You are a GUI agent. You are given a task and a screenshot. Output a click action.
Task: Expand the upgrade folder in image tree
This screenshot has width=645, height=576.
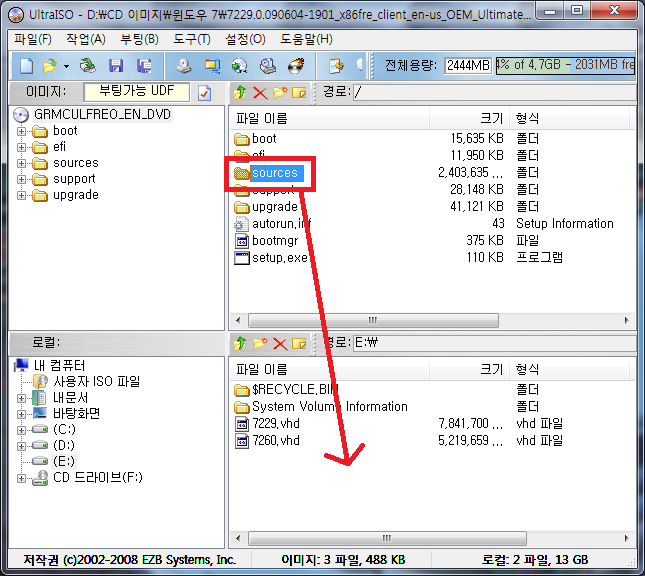(x=21, y=195)
